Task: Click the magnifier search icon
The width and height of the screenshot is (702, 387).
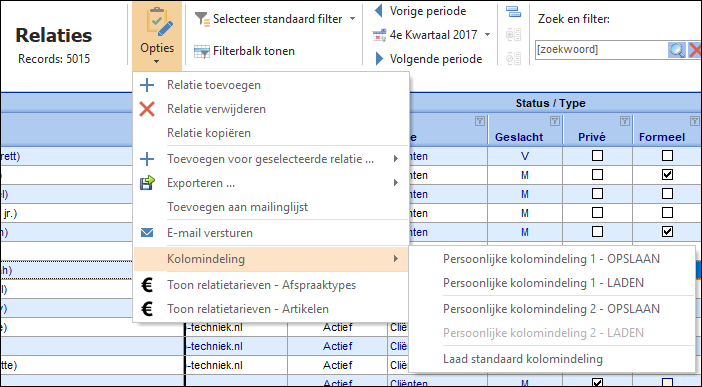Action: click(x=677, y=50)
